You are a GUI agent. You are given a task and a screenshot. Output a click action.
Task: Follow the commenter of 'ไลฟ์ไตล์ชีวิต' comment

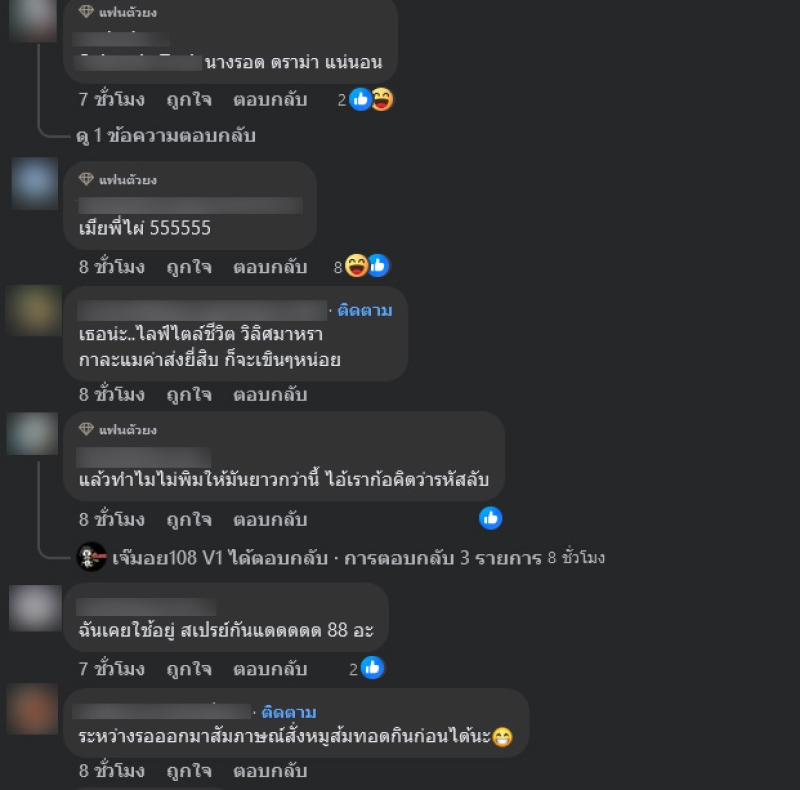(365, 310)
